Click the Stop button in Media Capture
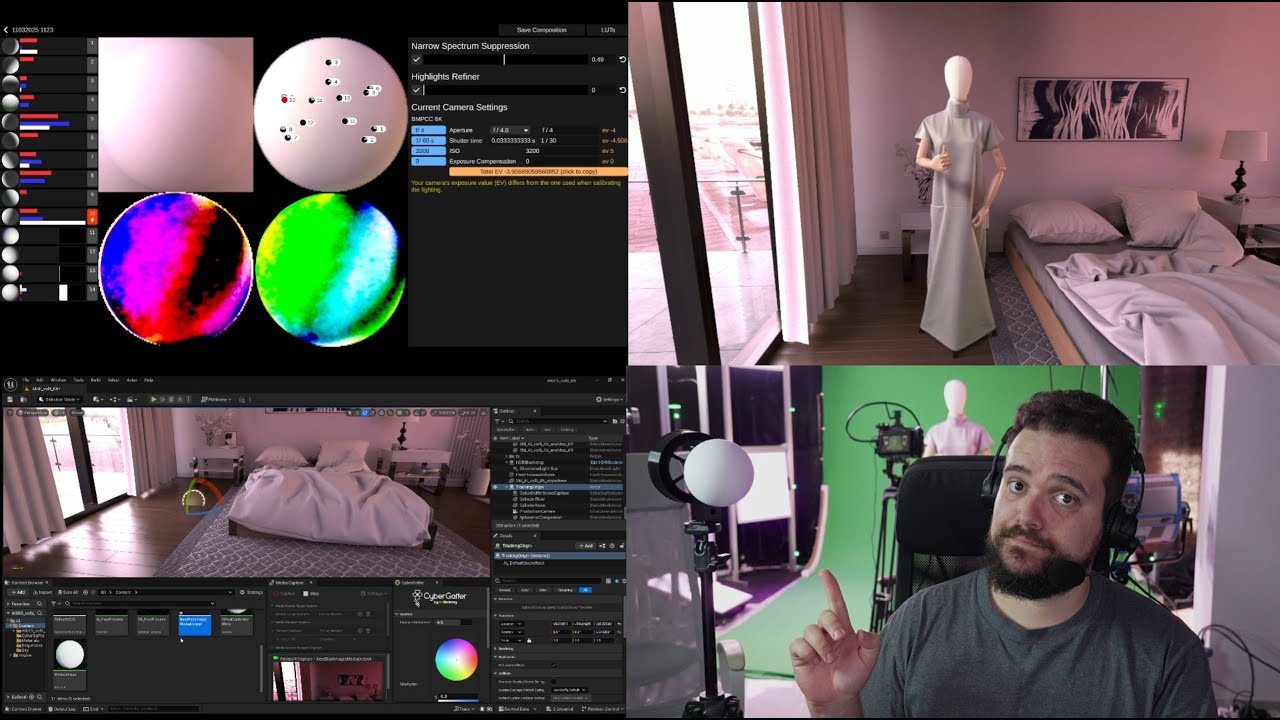Viewport: 1280px width, 720px height. click(311, 594)
